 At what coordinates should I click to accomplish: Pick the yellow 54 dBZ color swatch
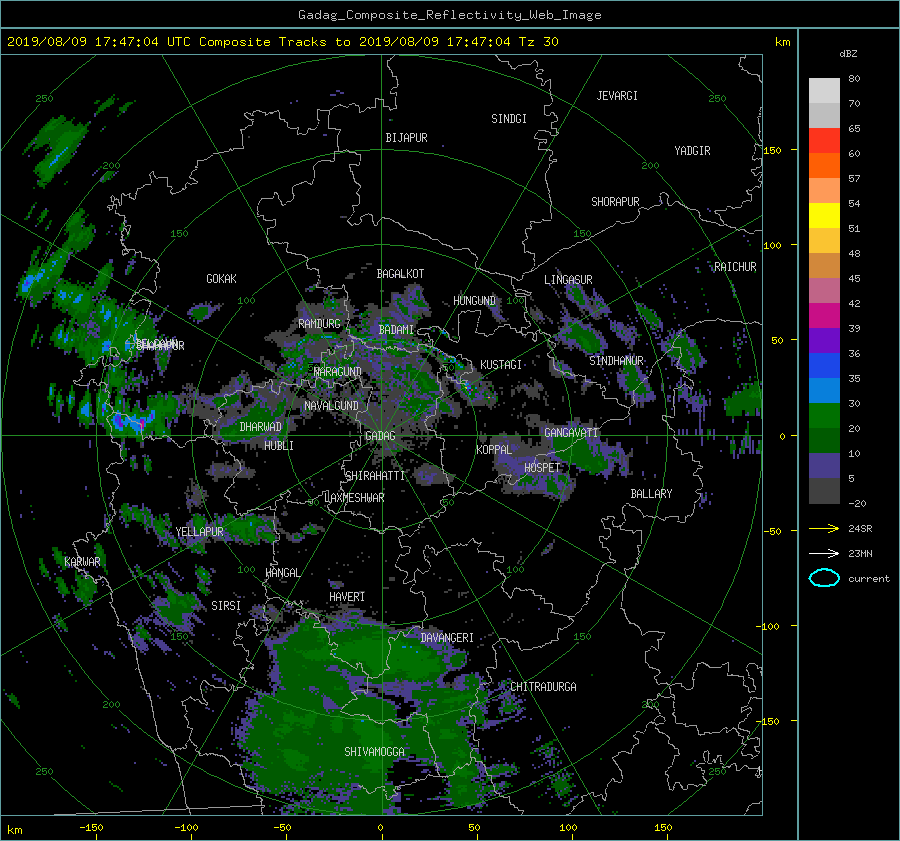pos(824,215)
